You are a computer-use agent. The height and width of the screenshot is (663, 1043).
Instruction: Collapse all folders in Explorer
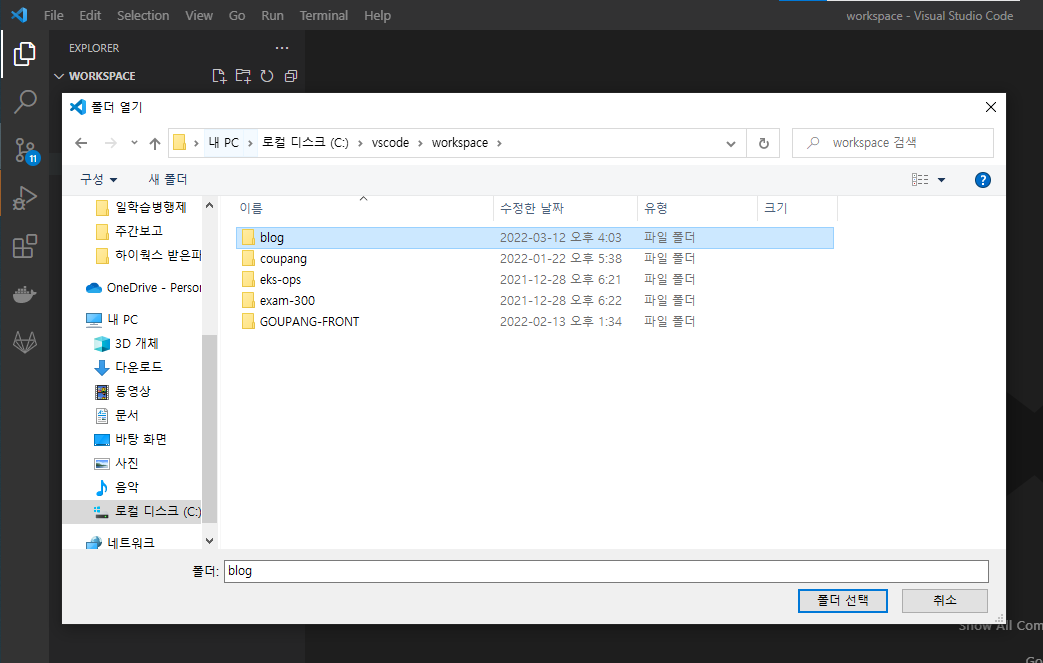[x=291, y=76]
